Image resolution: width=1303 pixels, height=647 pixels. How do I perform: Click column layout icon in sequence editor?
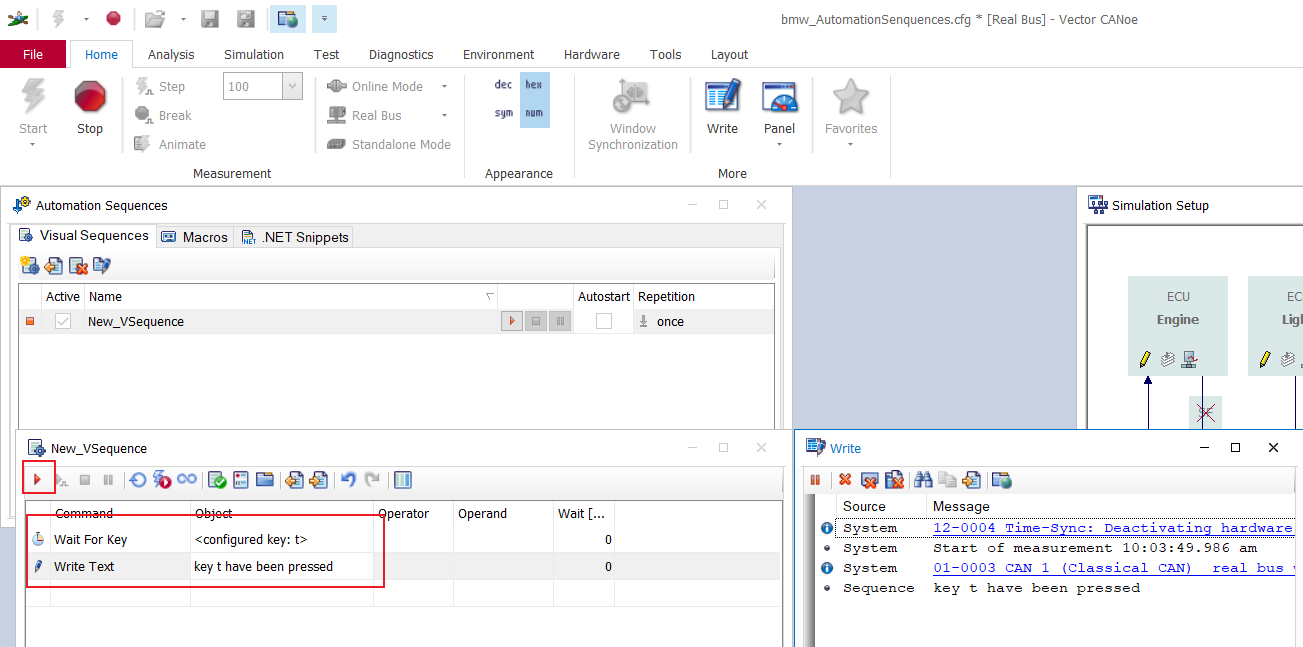[402, 480]
